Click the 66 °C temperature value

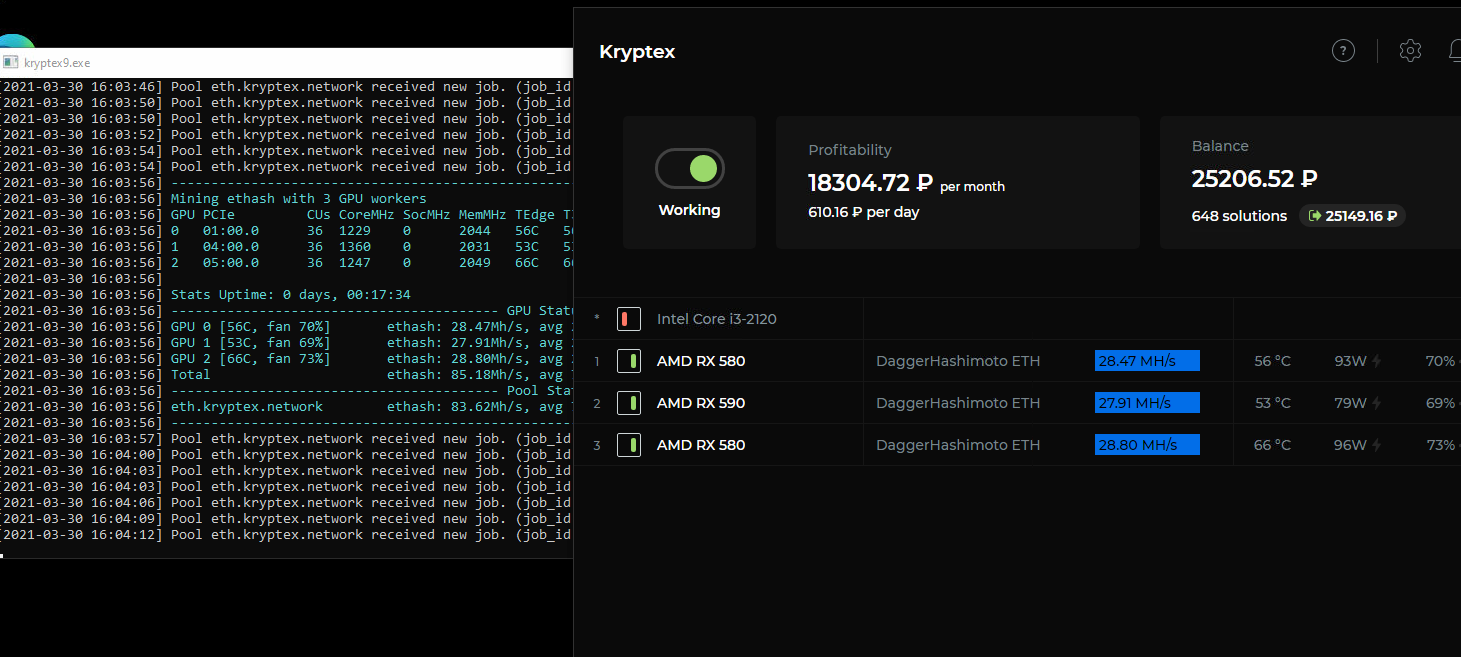(x=1273, y=445)
